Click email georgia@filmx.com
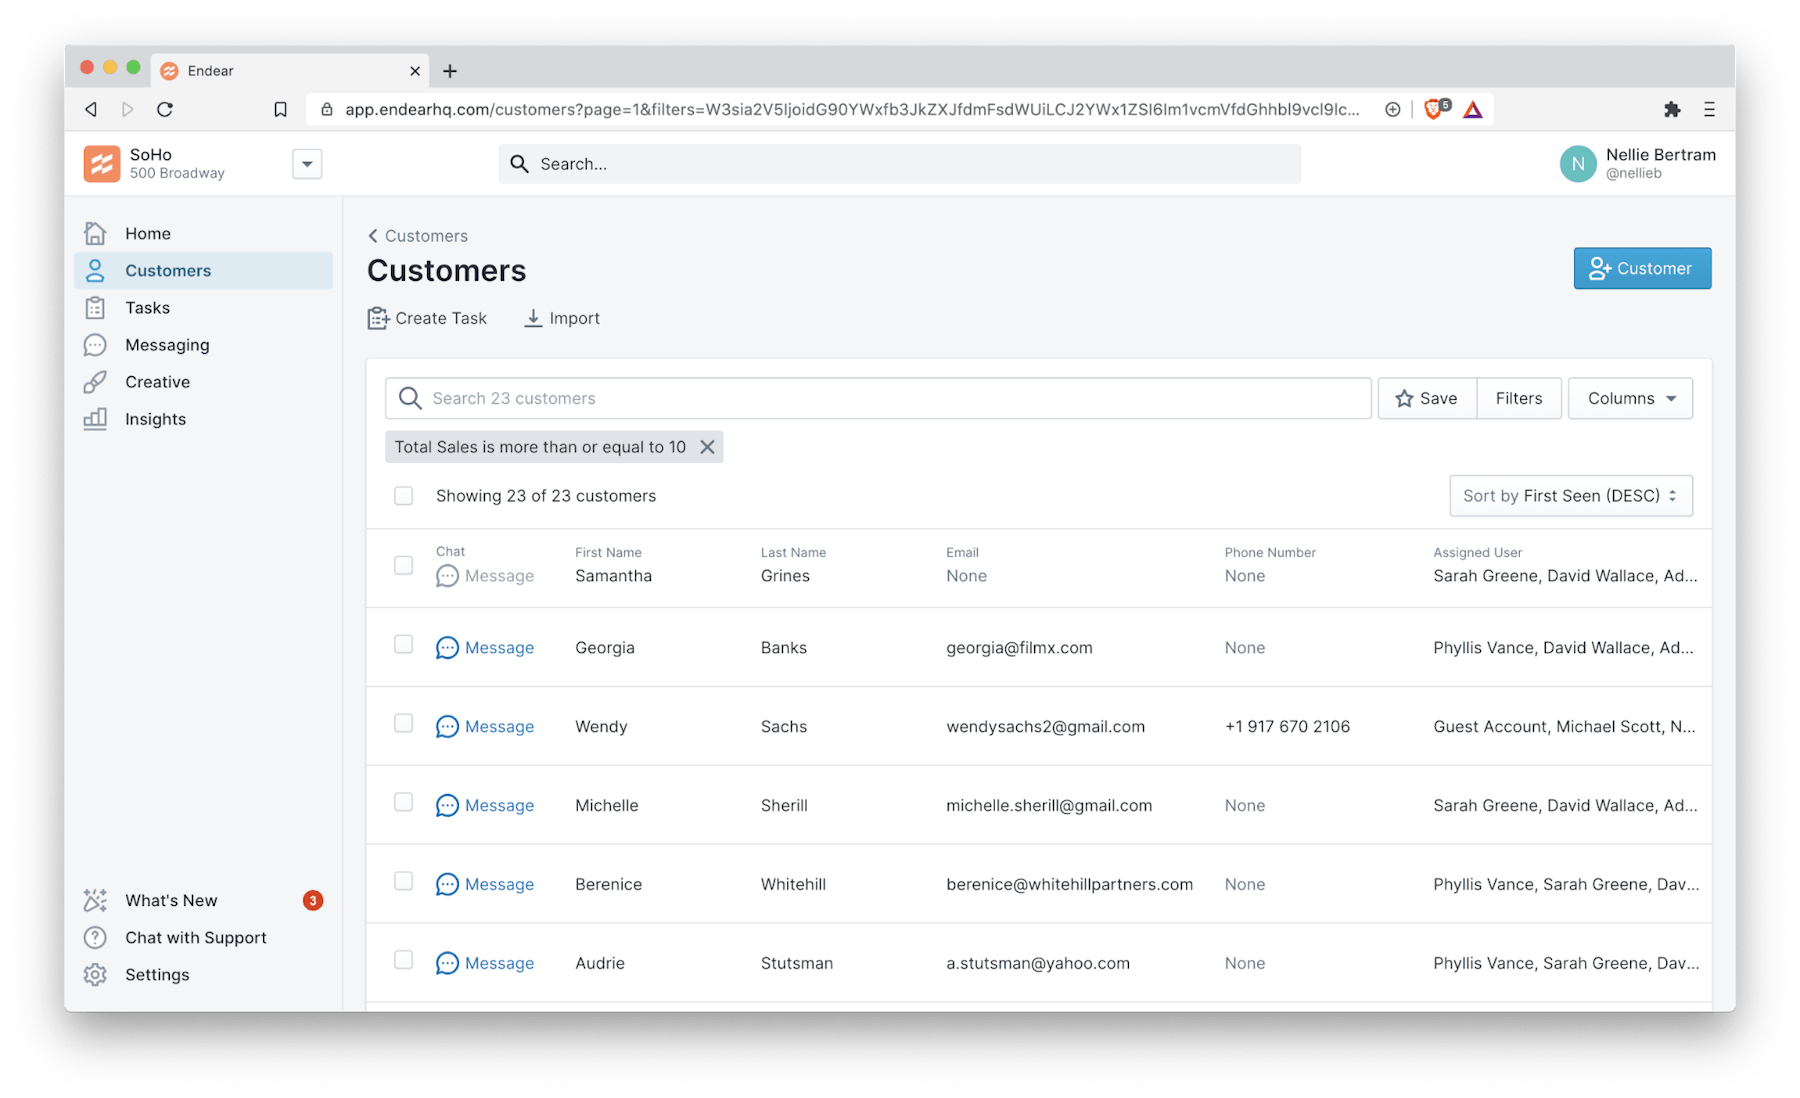Viewport: 1800px width, 1098px height. coord(1019,647)
